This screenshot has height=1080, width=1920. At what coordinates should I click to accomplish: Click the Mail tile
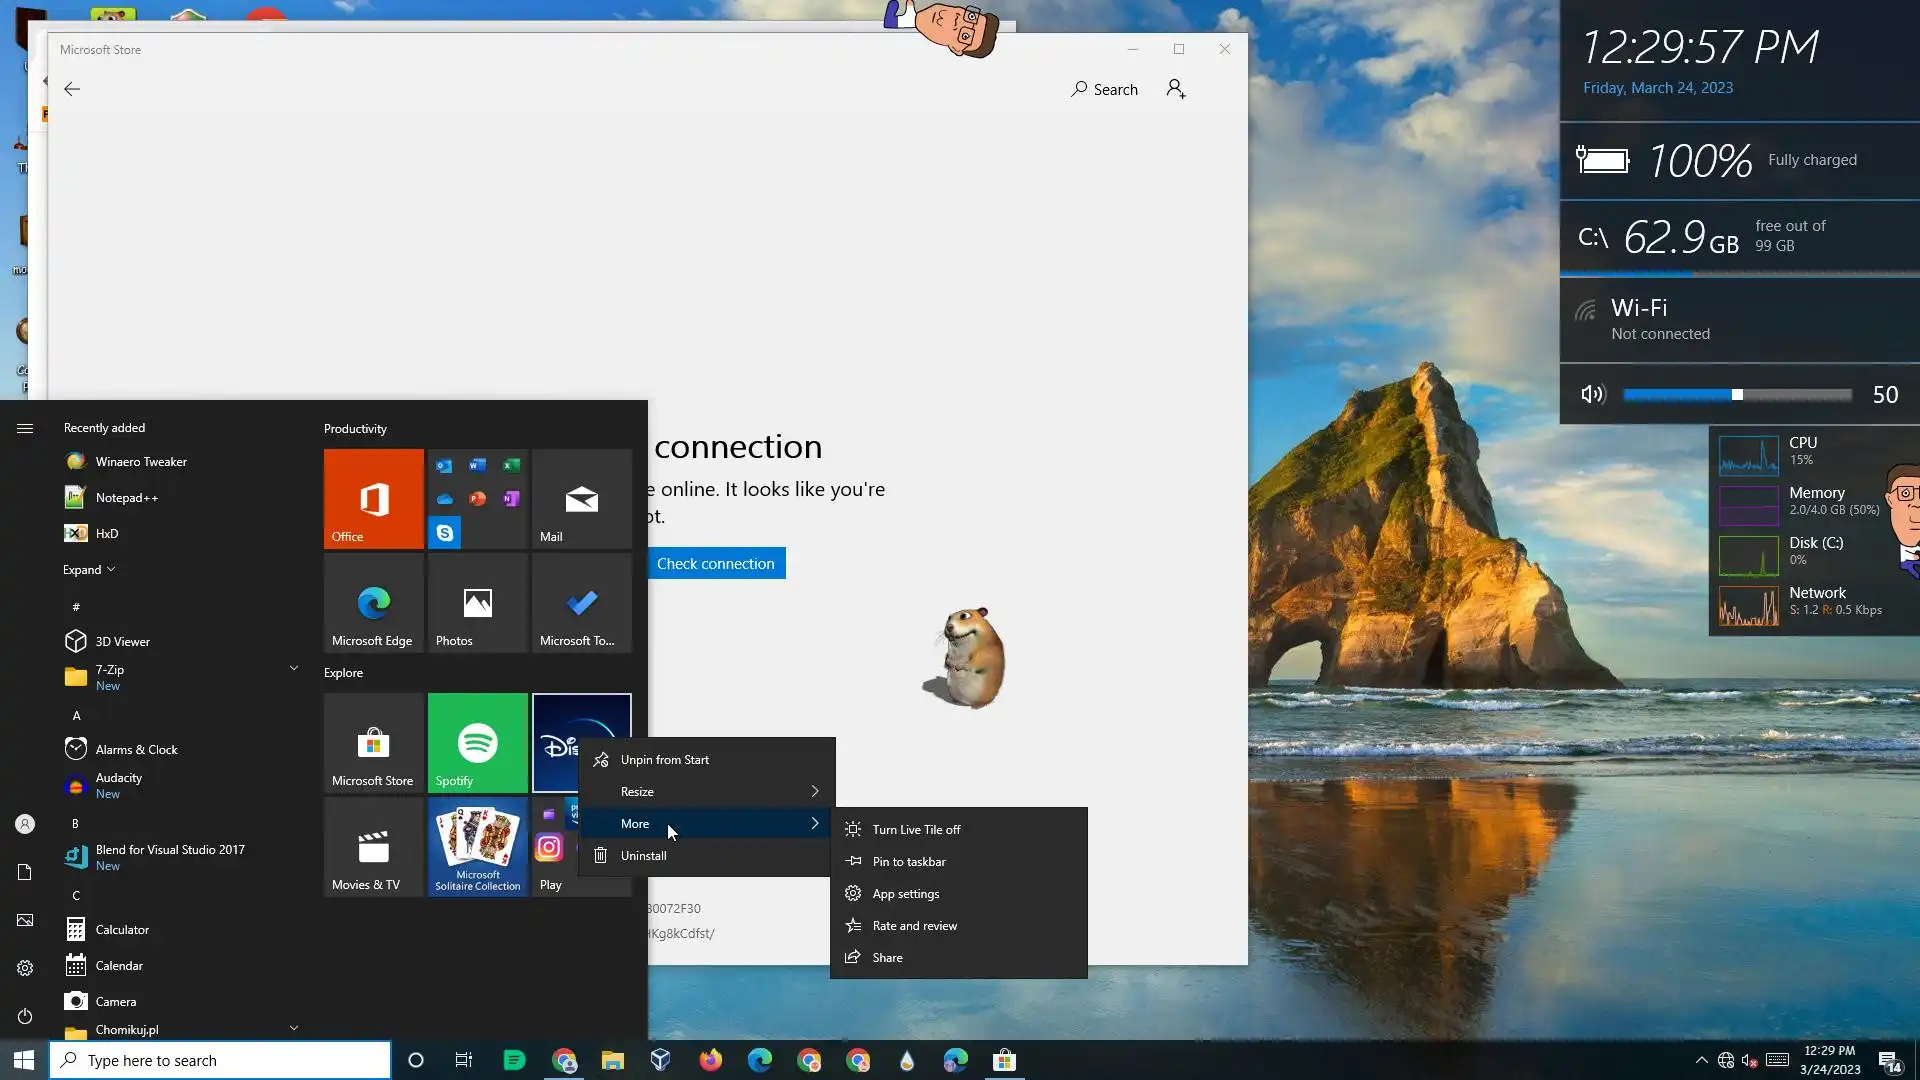point(581,498)
